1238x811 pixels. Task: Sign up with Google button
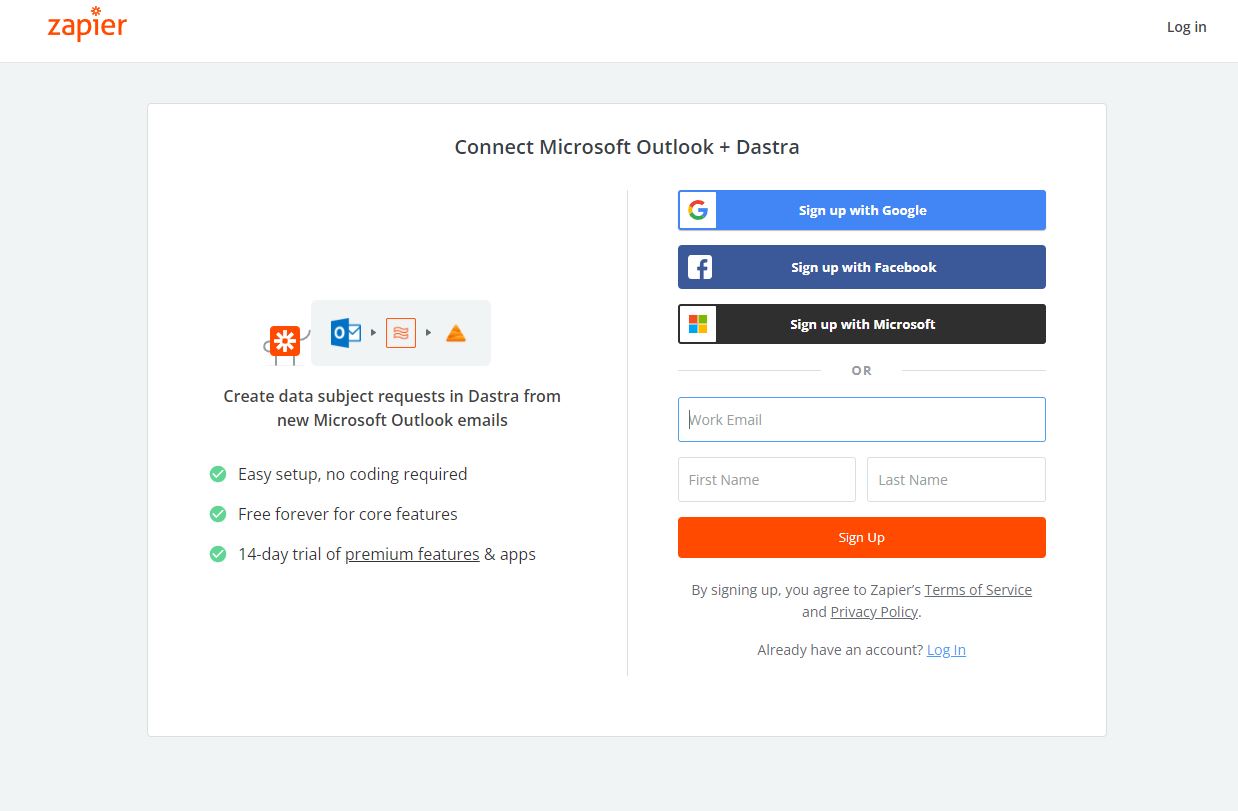click(862, 210)
